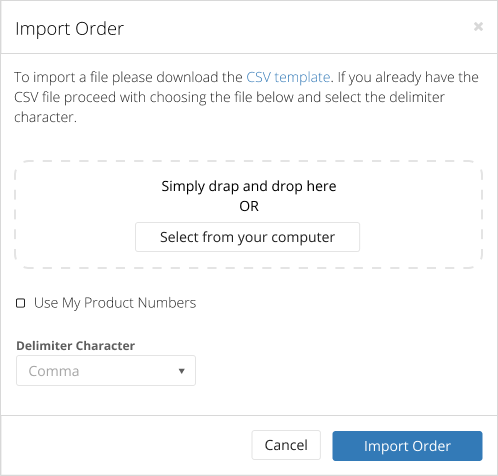Screen dimensions: 498x476
Task: Enable Use My Product Numbers checkbox
Action: 21,303
